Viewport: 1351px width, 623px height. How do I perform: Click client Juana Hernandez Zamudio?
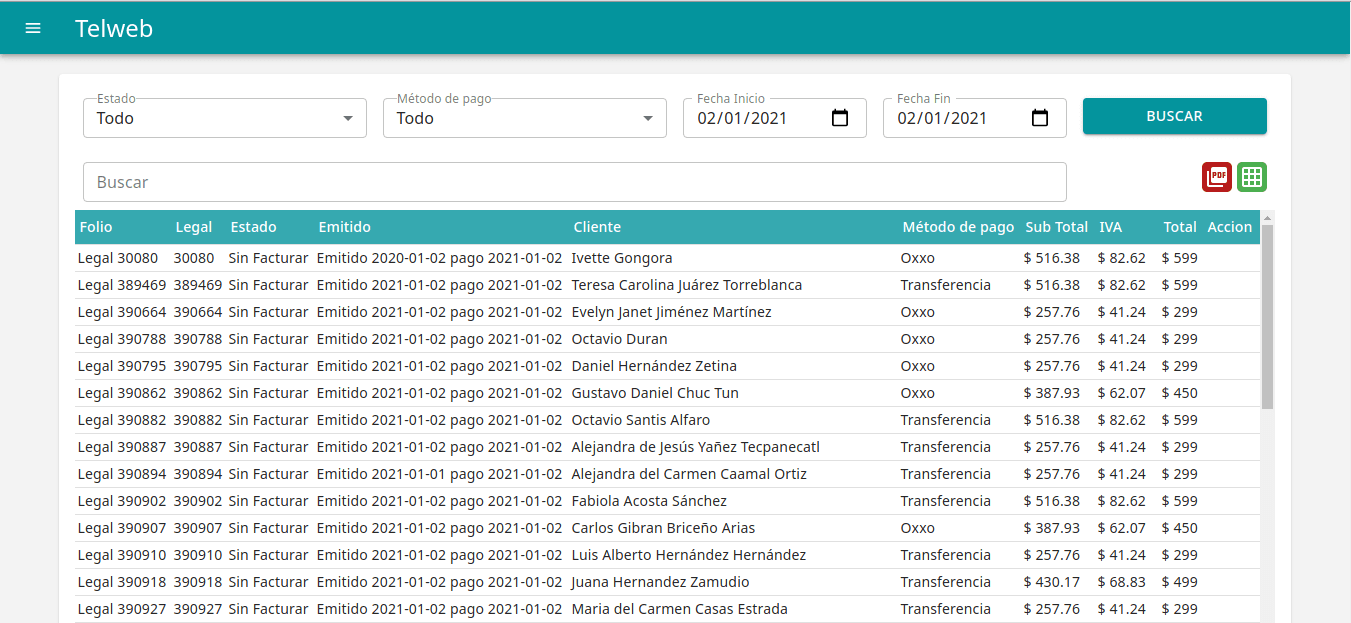(x=660, y=582)
